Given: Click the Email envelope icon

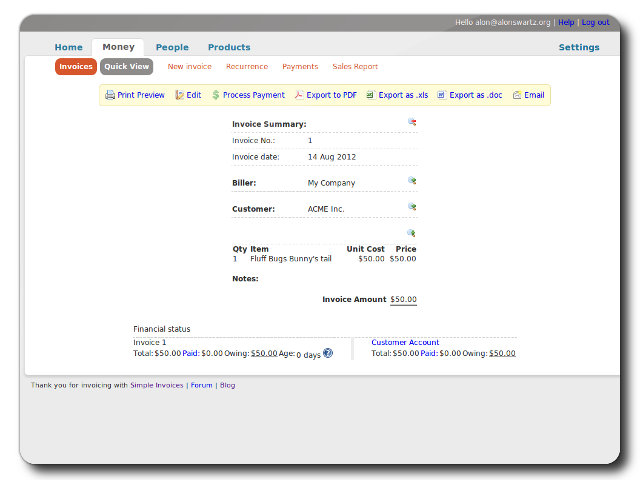Looking at the screenshot, I should 517,95.
